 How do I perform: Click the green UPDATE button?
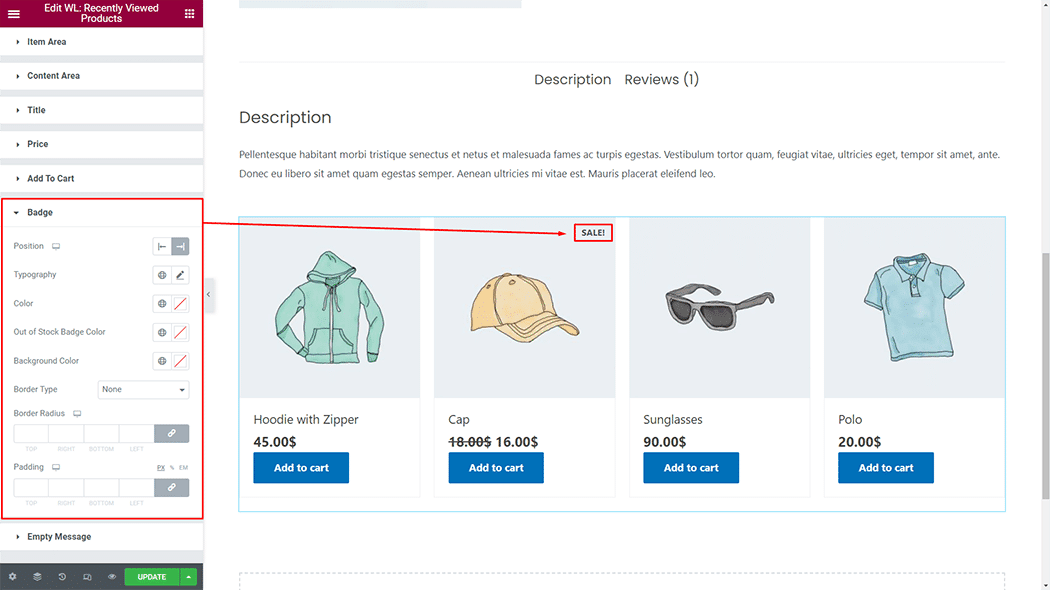pos(152,577)
